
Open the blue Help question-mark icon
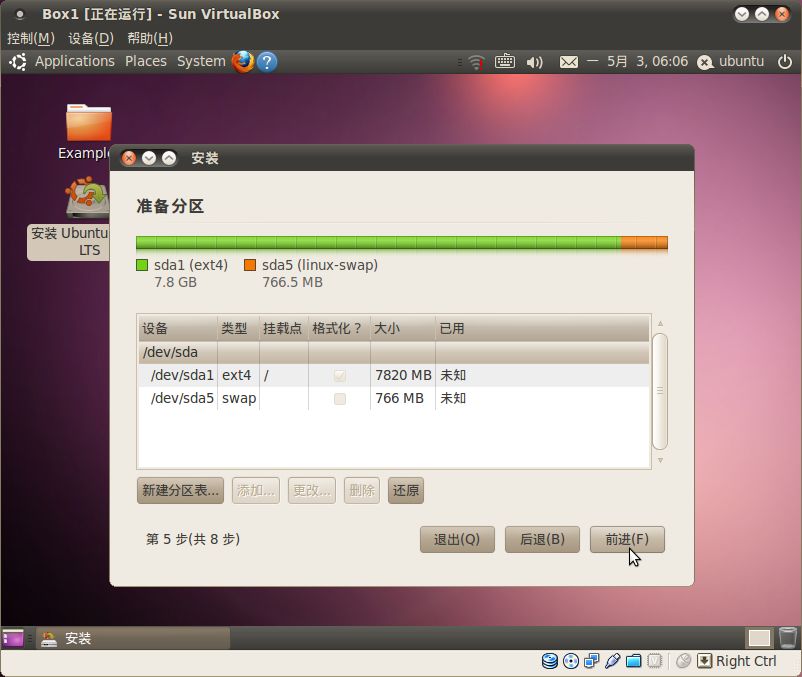(267, 62)
